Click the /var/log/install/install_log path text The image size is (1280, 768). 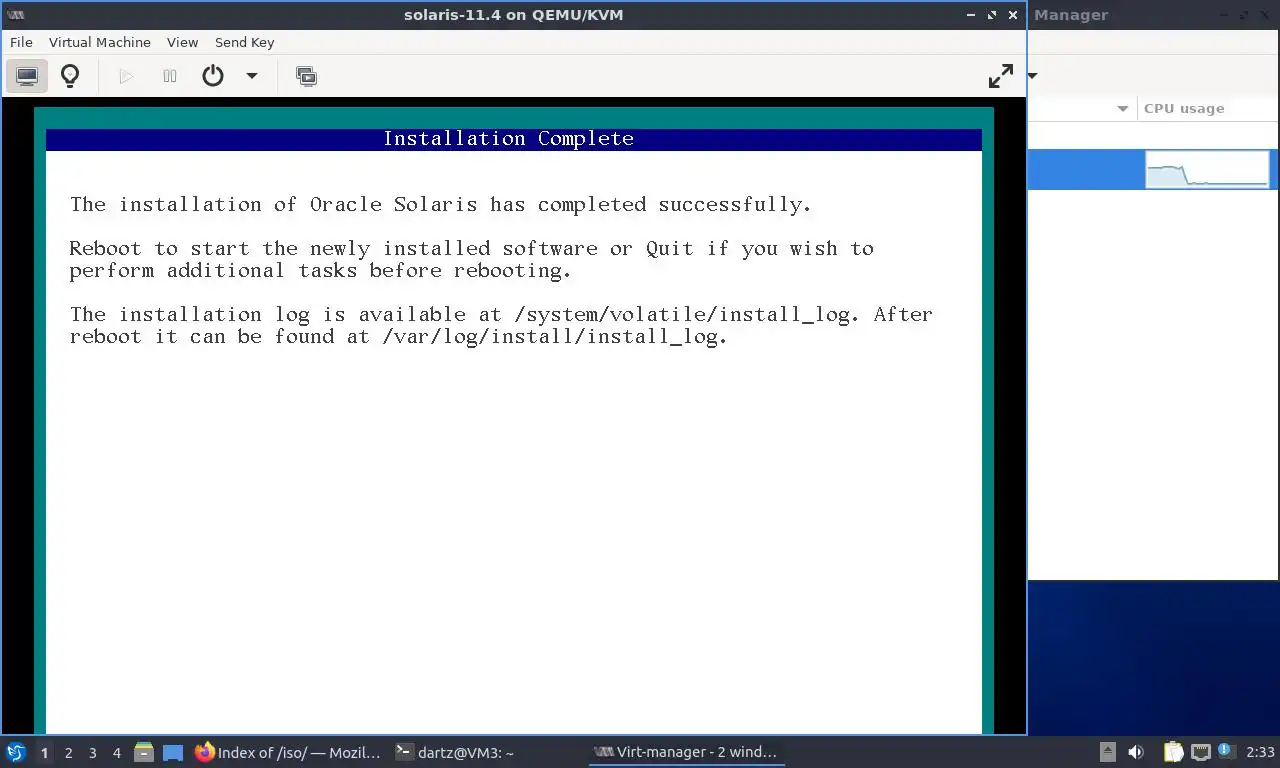(x=551, y=337)
